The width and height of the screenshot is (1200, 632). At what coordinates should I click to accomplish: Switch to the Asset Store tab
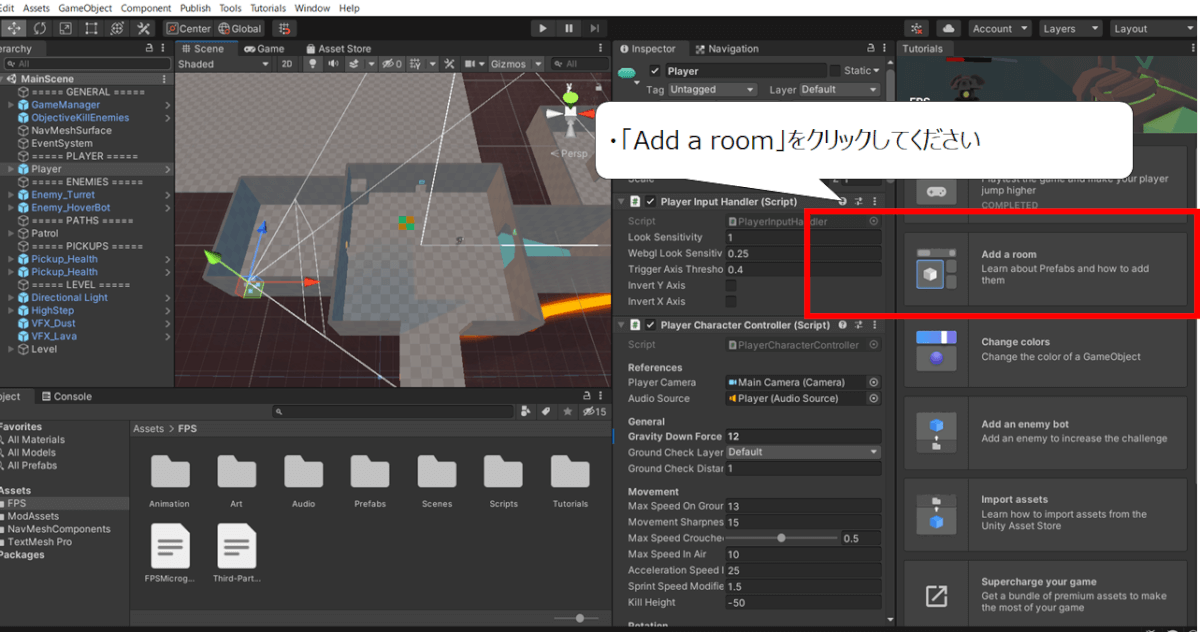point(338,48)
